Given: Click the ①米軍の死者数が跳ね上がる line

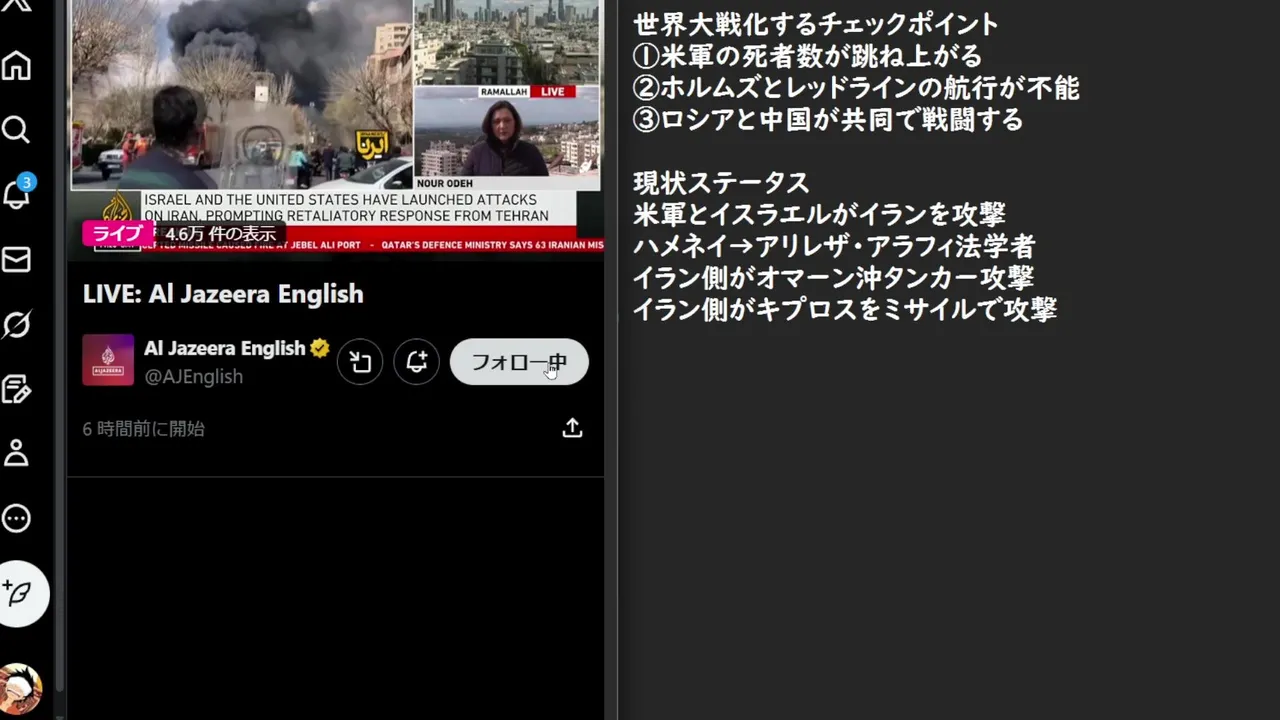Looking at the screenshot, I should coord(808,56).
